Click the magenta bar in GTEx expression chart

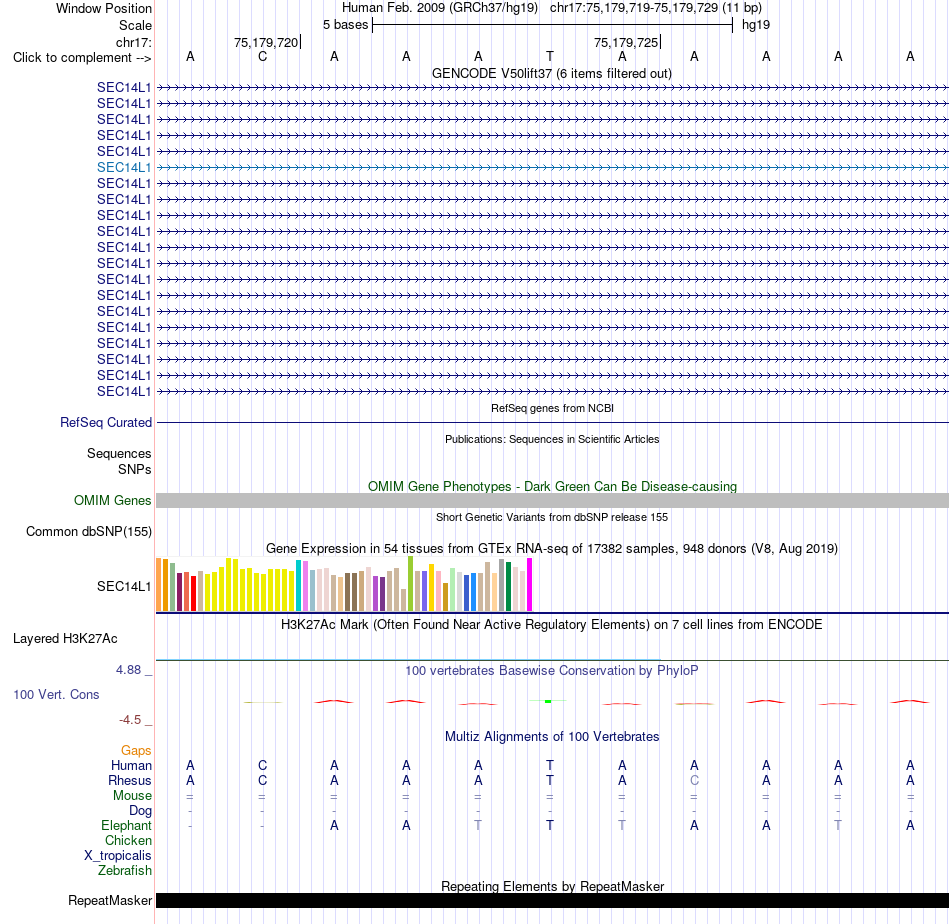click(x=530, y=585)
